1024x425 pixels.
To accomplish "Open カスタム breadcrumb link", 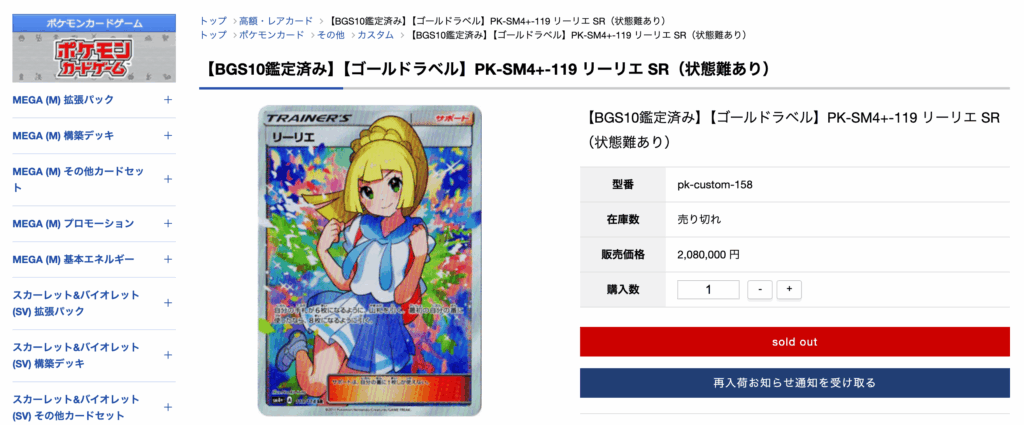I will click(376, 35).
